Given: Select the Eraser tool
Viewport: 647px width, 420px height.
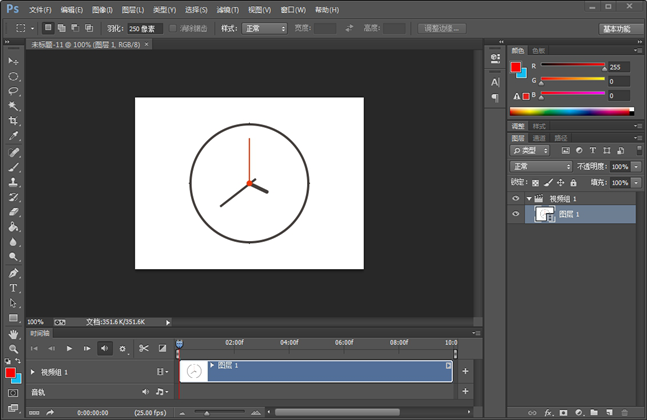Looking at the screenshot, I should (13, 212).
